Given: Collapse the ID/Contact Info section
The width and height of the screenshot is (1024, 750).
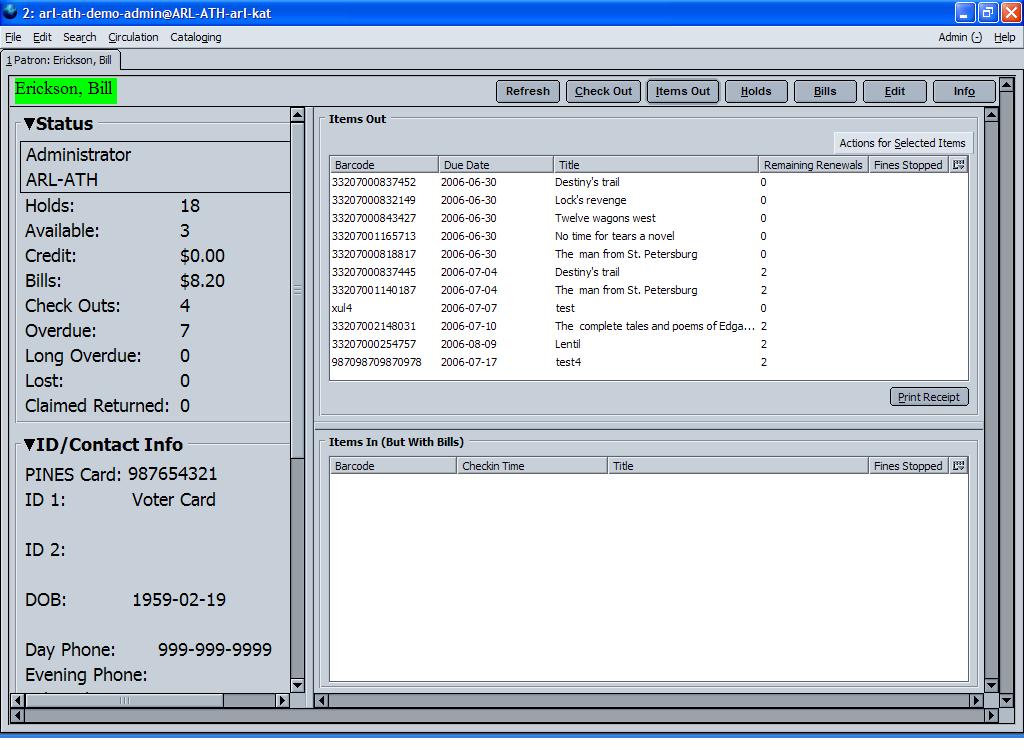Looking at the screenshot, I should click(x=30, y=445).
